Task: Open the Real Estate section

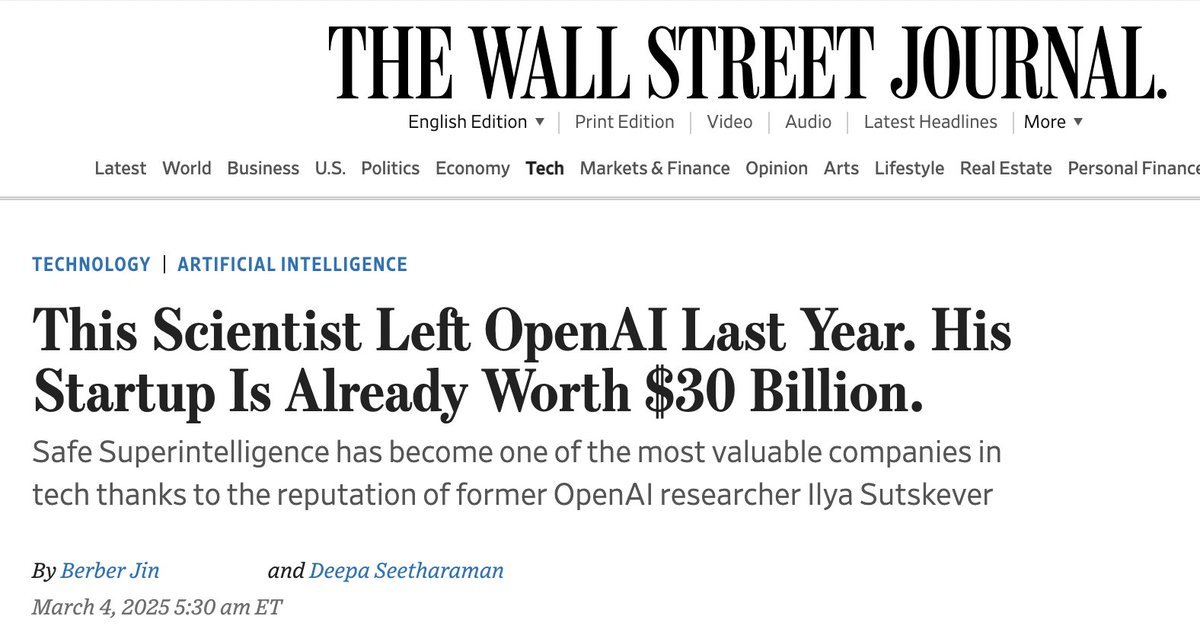Action: (1005, 168)
